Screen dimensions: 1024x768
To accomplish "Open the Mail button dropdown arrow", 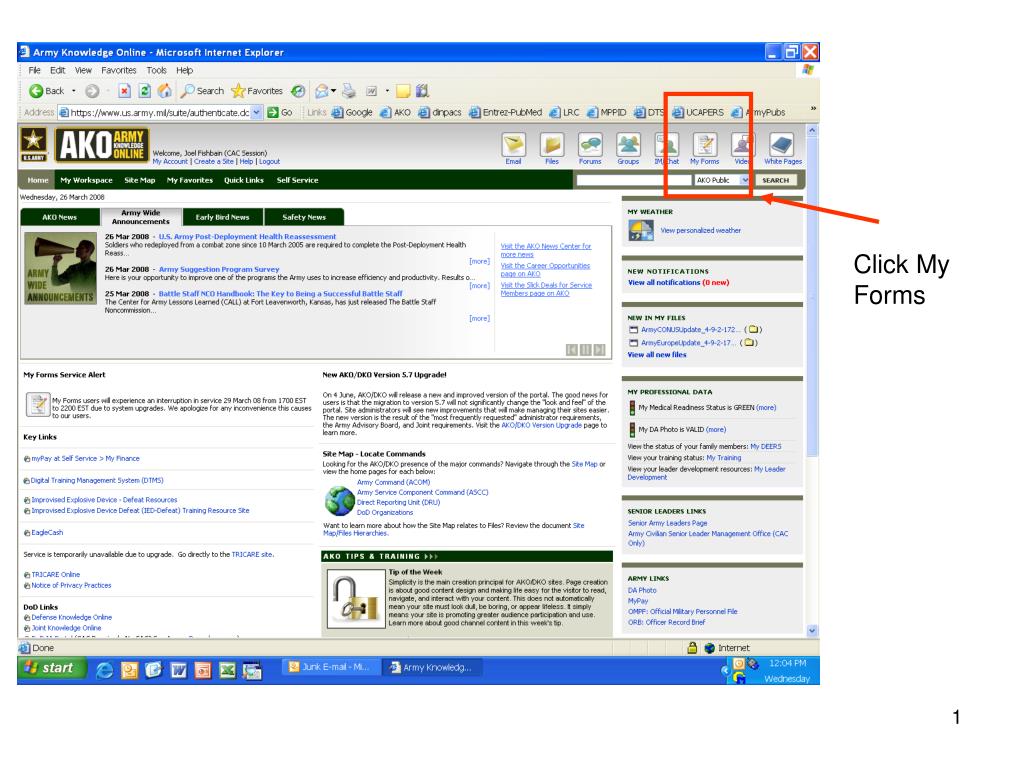I will (x=334, y=91).
